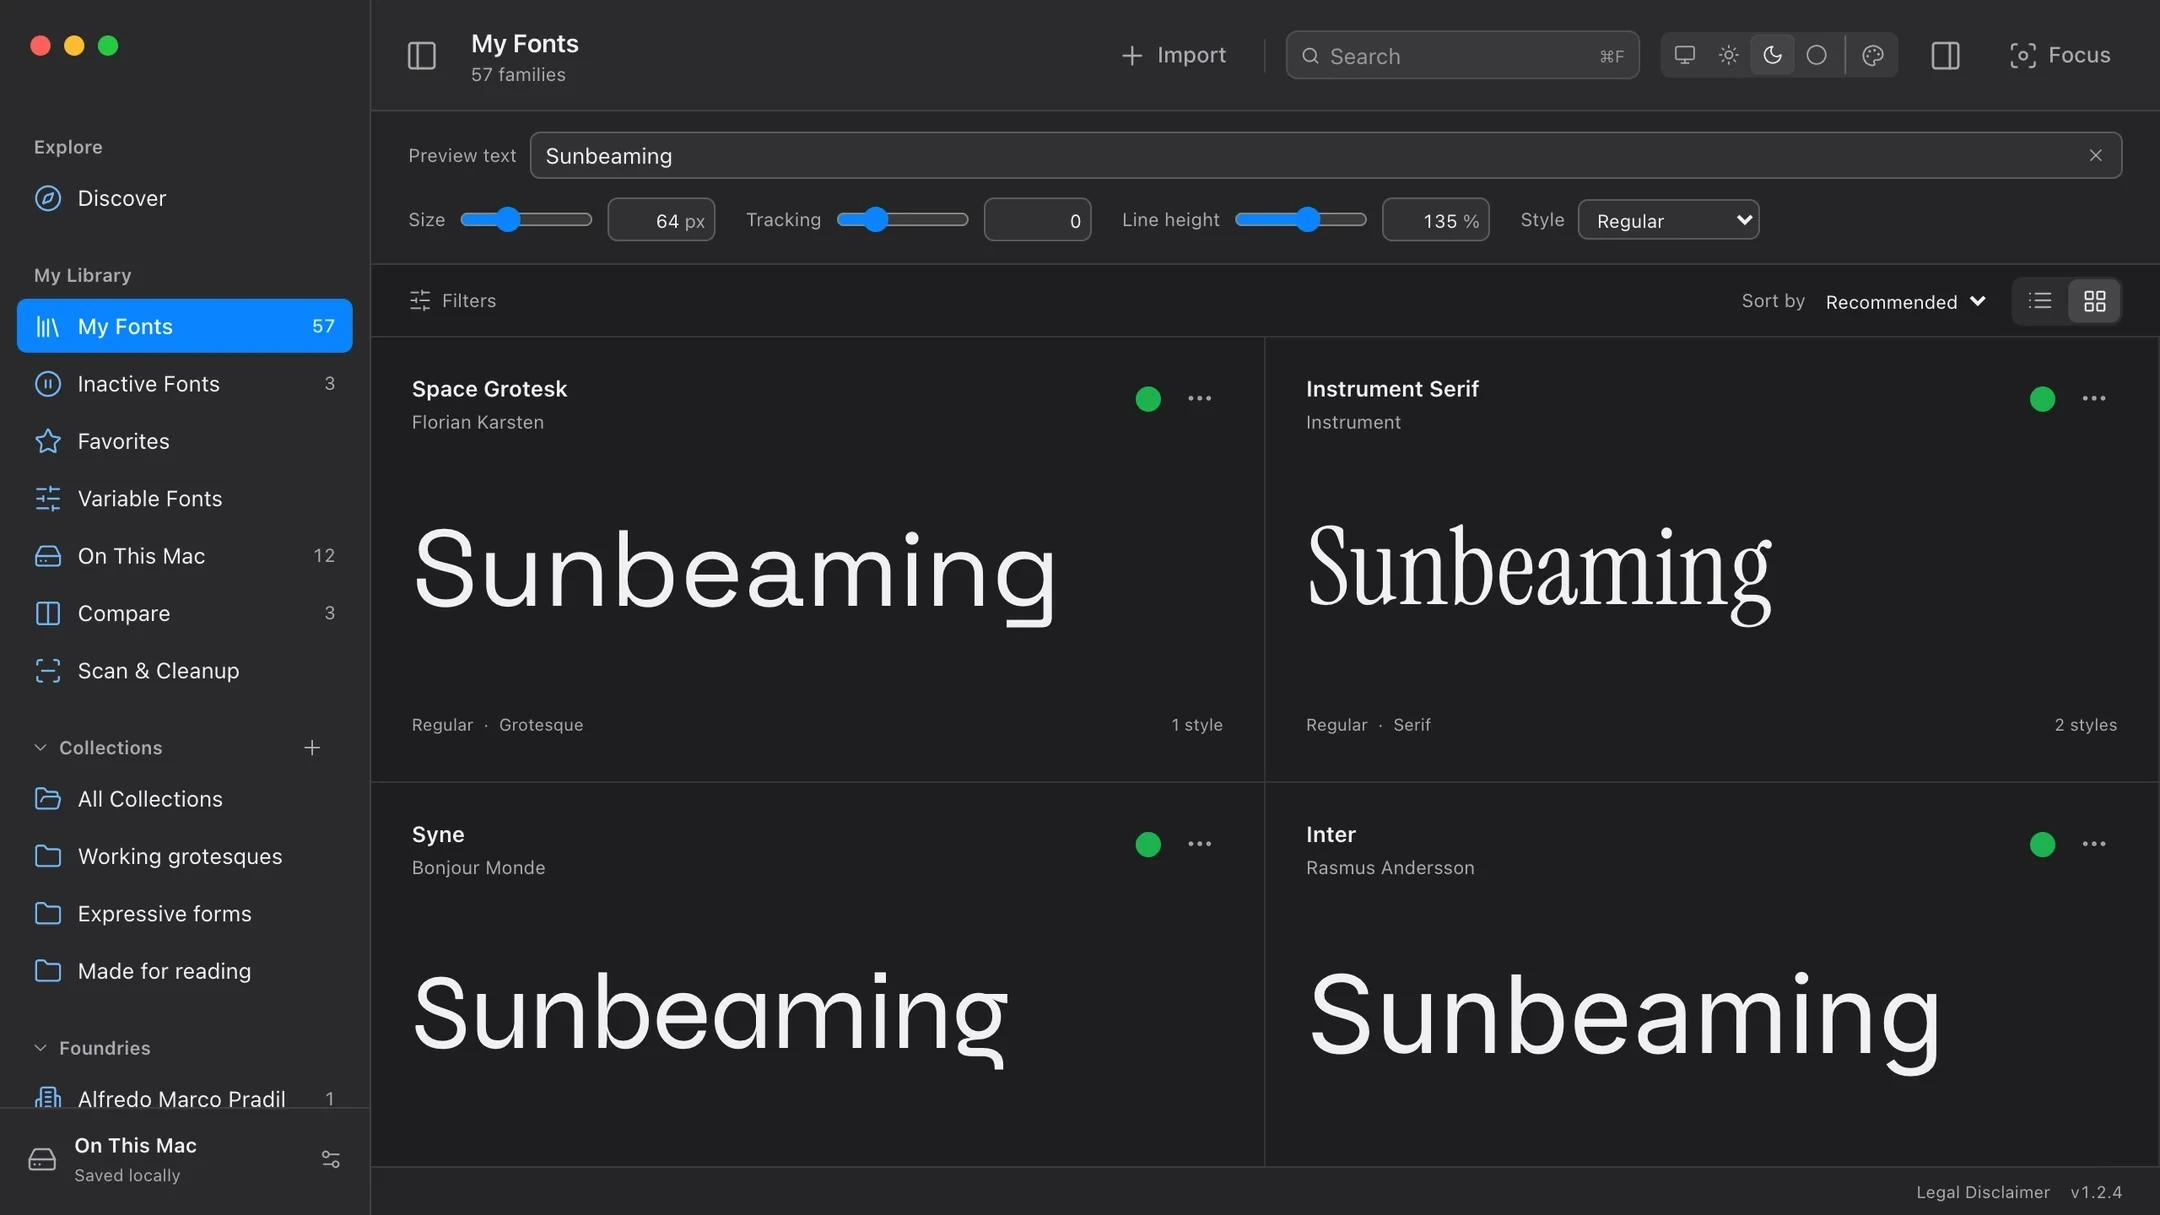
Task: Switch to dark mode moon icon
Action: pyautogui.click(x=1772, y=55)
